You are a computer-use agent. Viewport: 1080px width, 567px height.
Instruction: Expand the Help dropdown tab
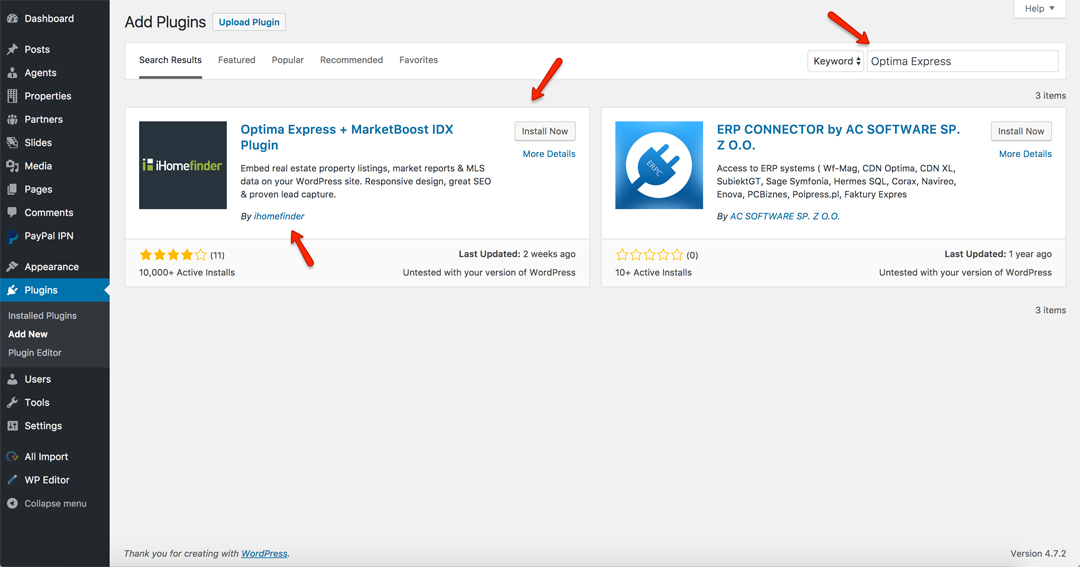coord(1039,8)
